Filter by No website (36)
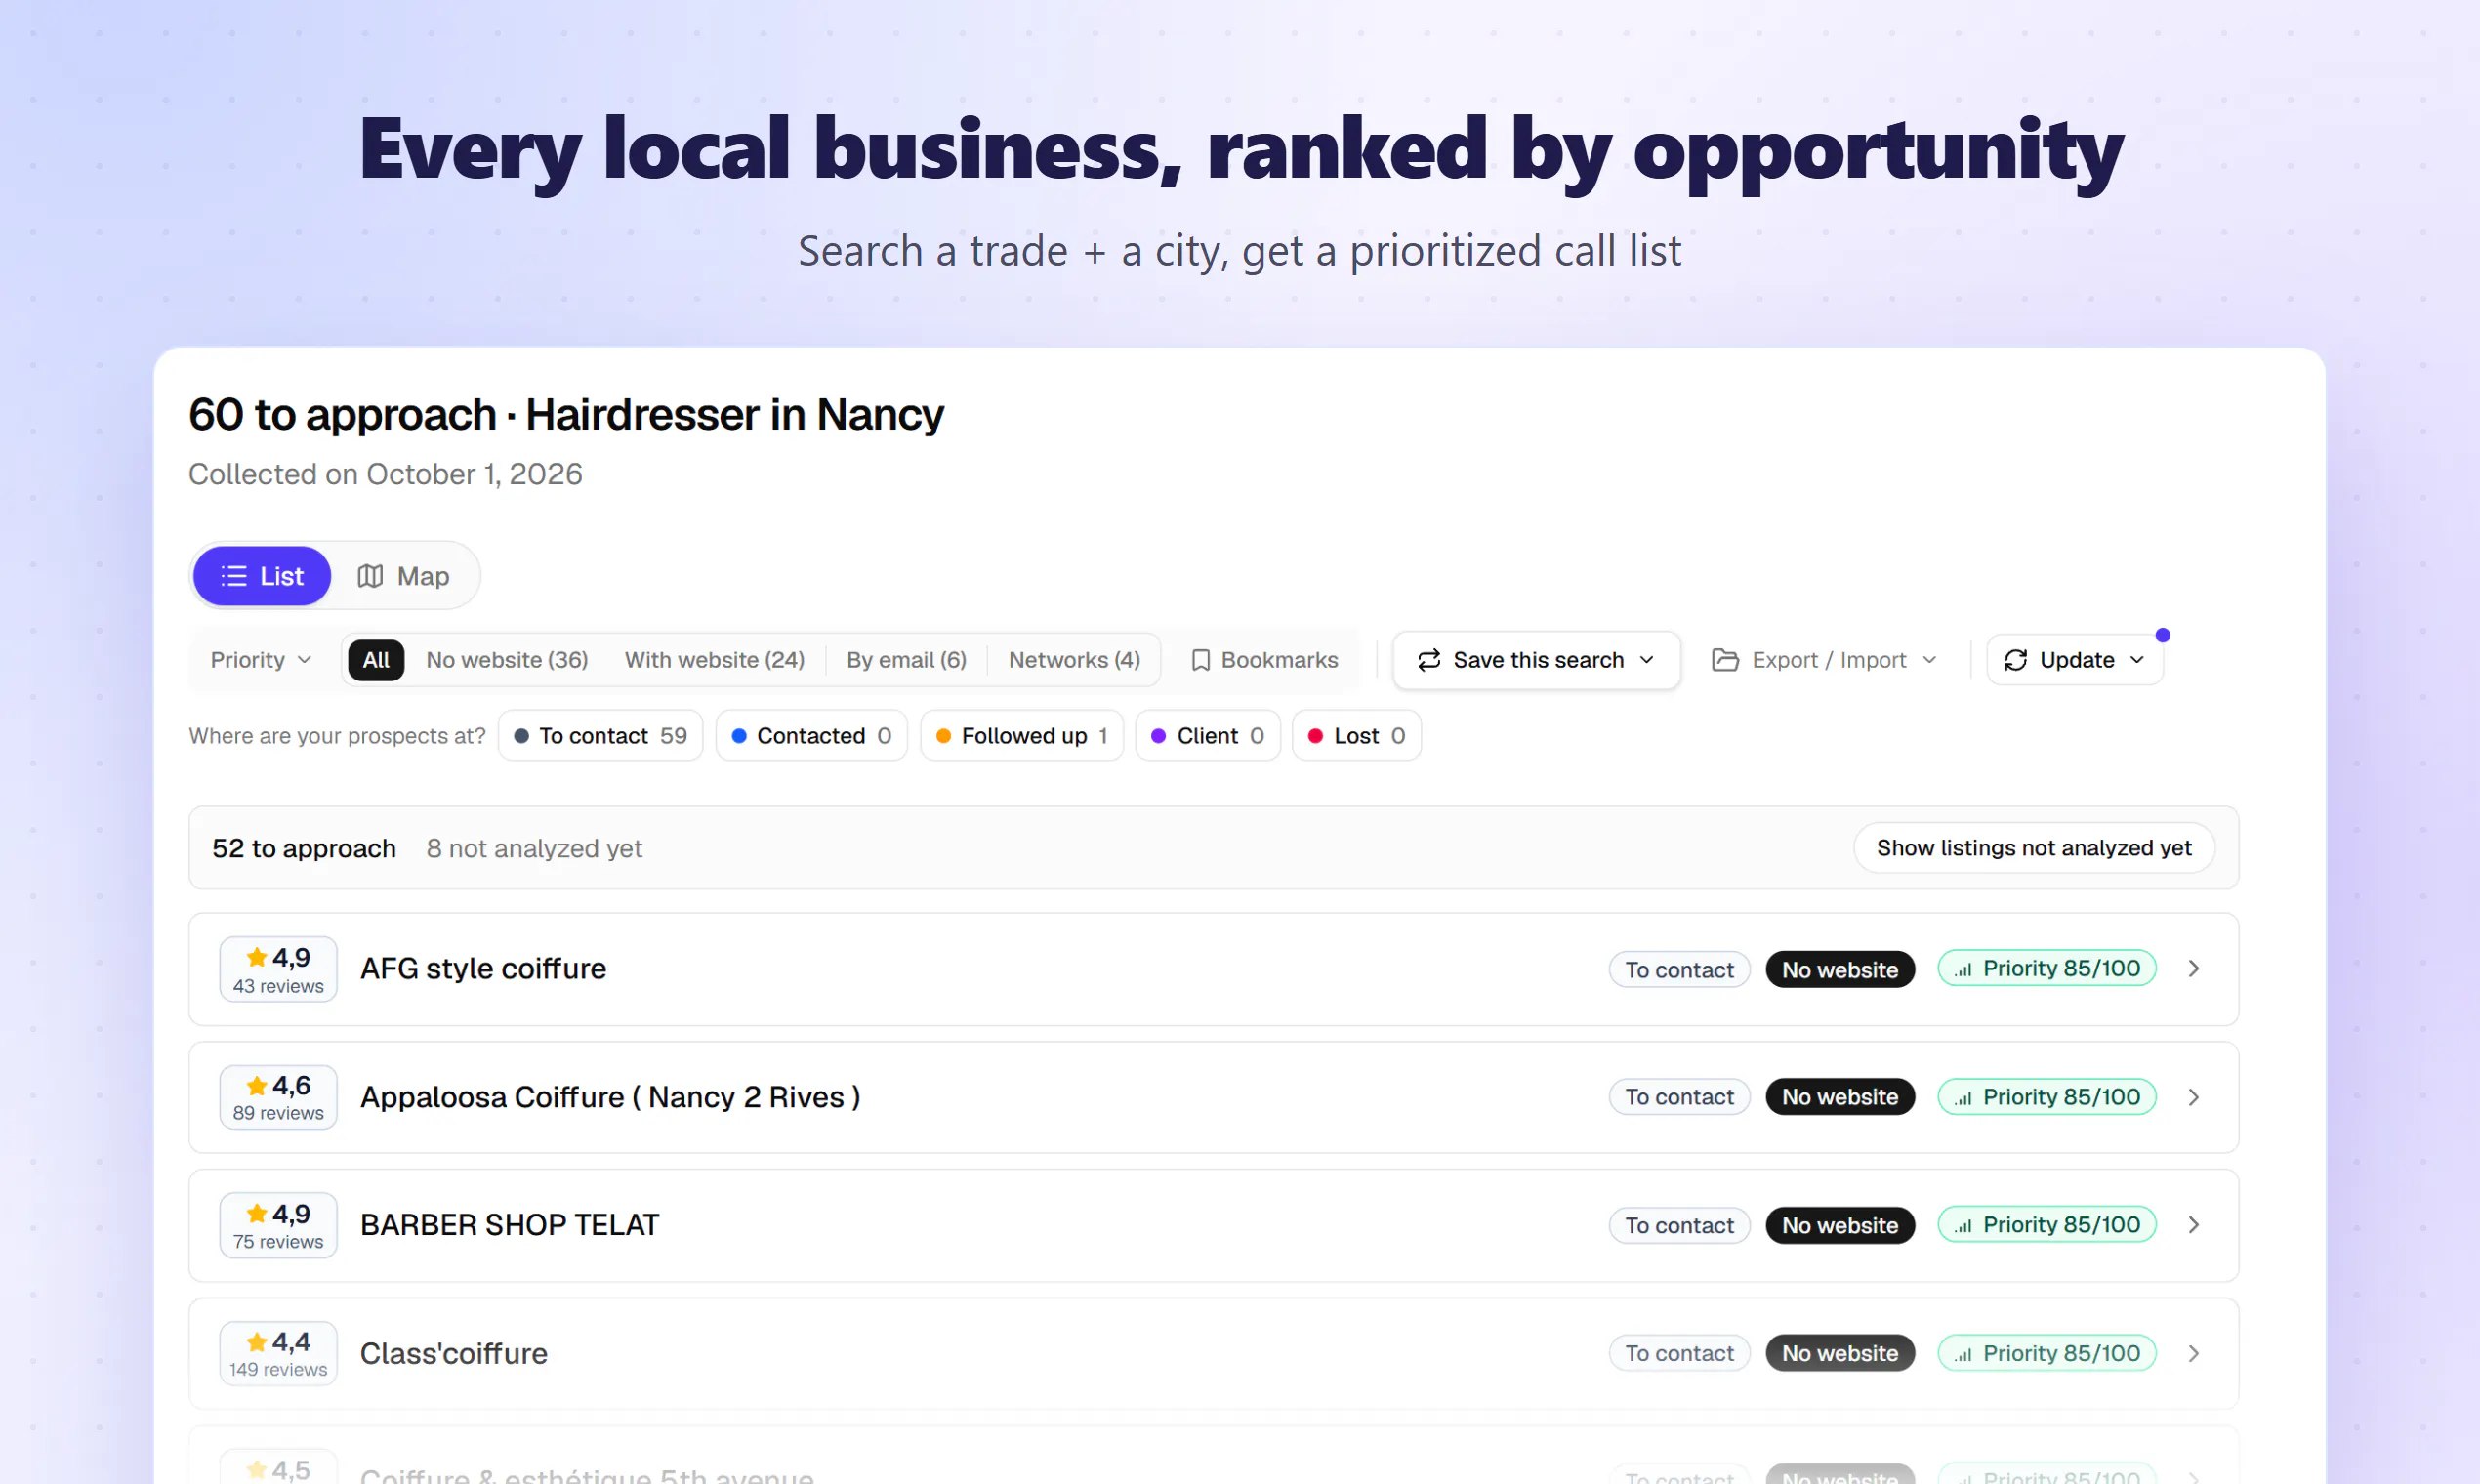This screenshot has width=2480, height=1484. click(x=507, y=660)
